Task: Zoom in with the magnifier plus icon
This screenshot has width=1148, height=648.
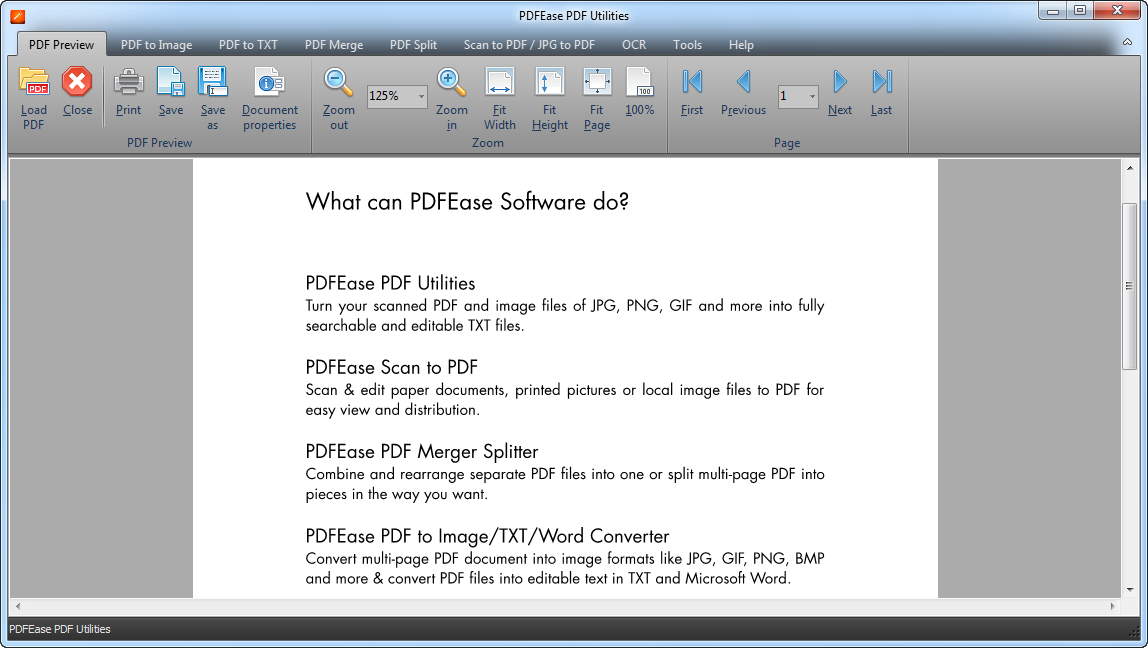Action: point(451,81)
